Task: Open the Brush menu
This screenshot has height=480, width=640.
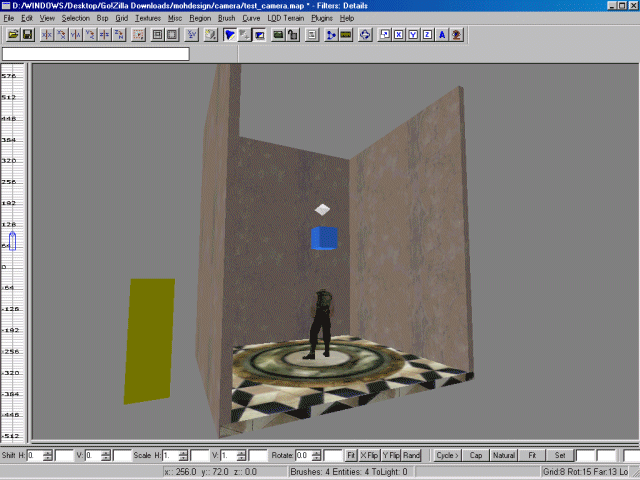Action: click(227, 18)
